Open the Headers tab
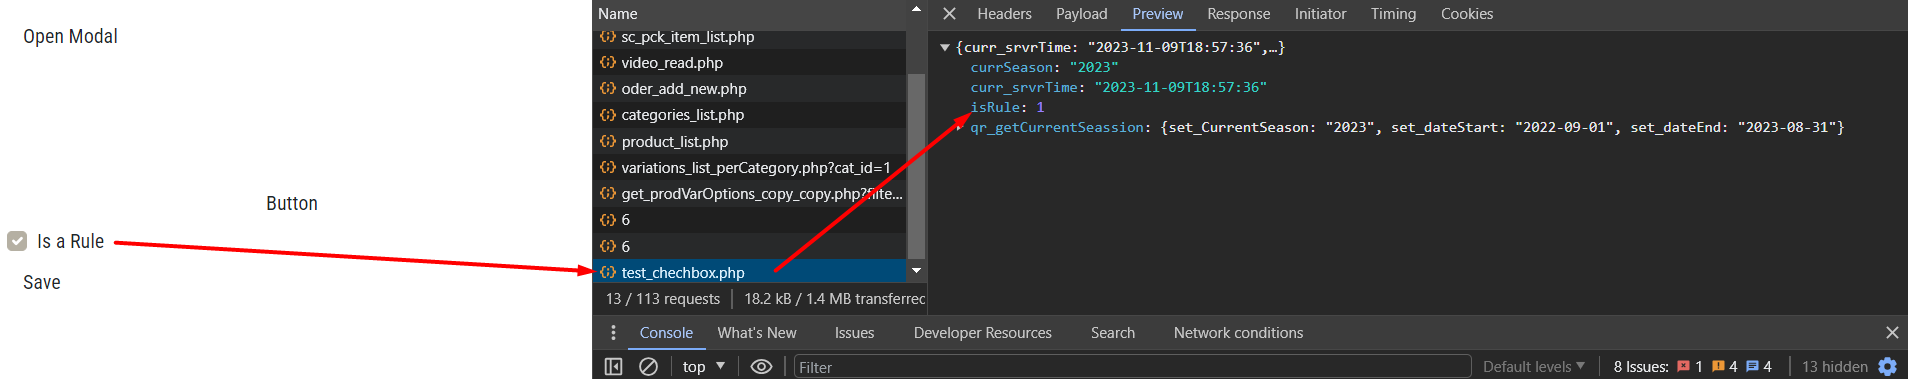This screenshot has height=379, width=1908. (1004, 14)
